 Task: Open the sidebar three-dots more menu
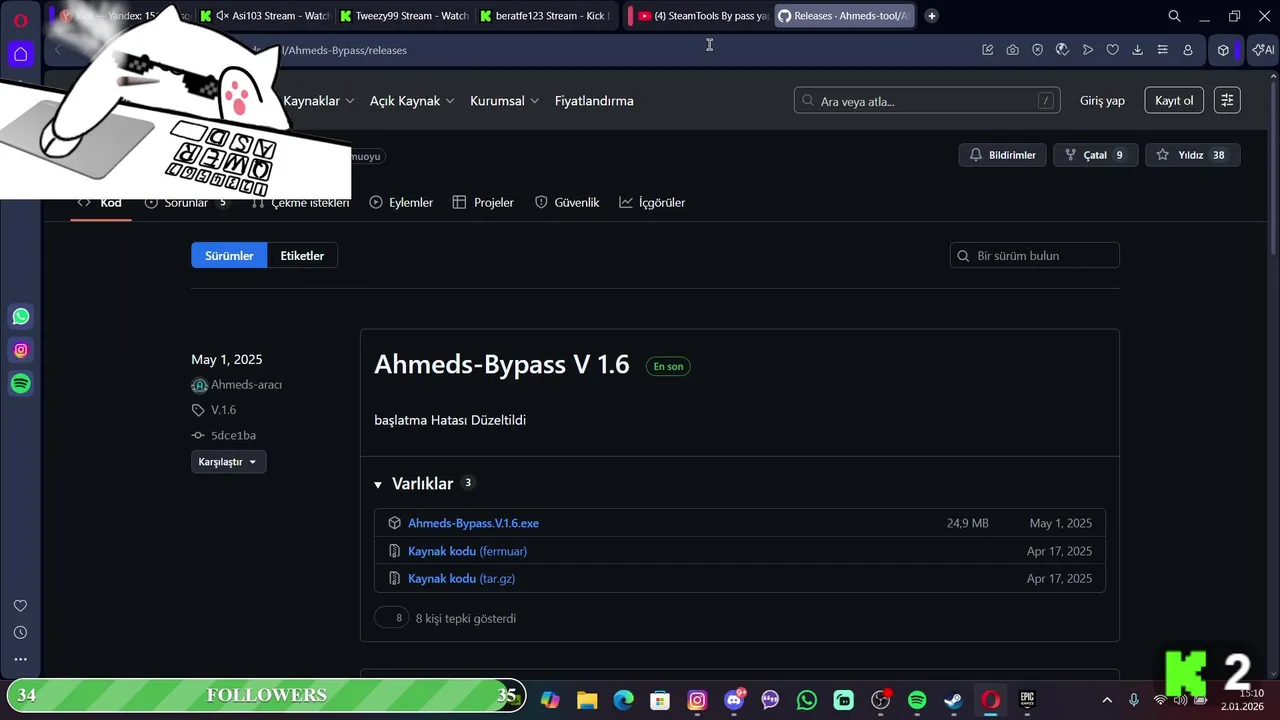point(20,659)
